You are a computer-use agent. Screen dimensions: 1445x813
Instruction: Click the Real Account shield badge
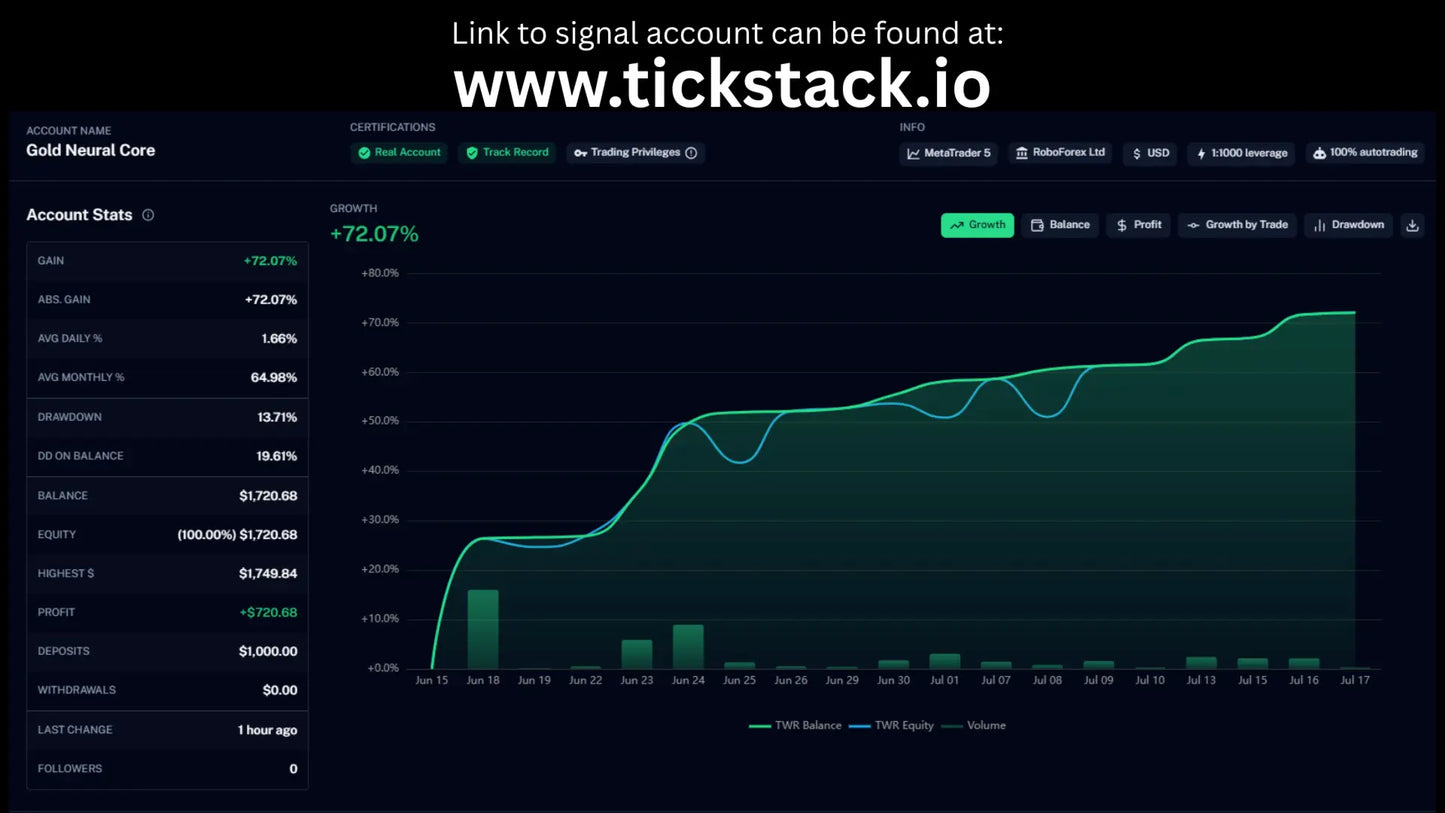(x=399, y=153)
